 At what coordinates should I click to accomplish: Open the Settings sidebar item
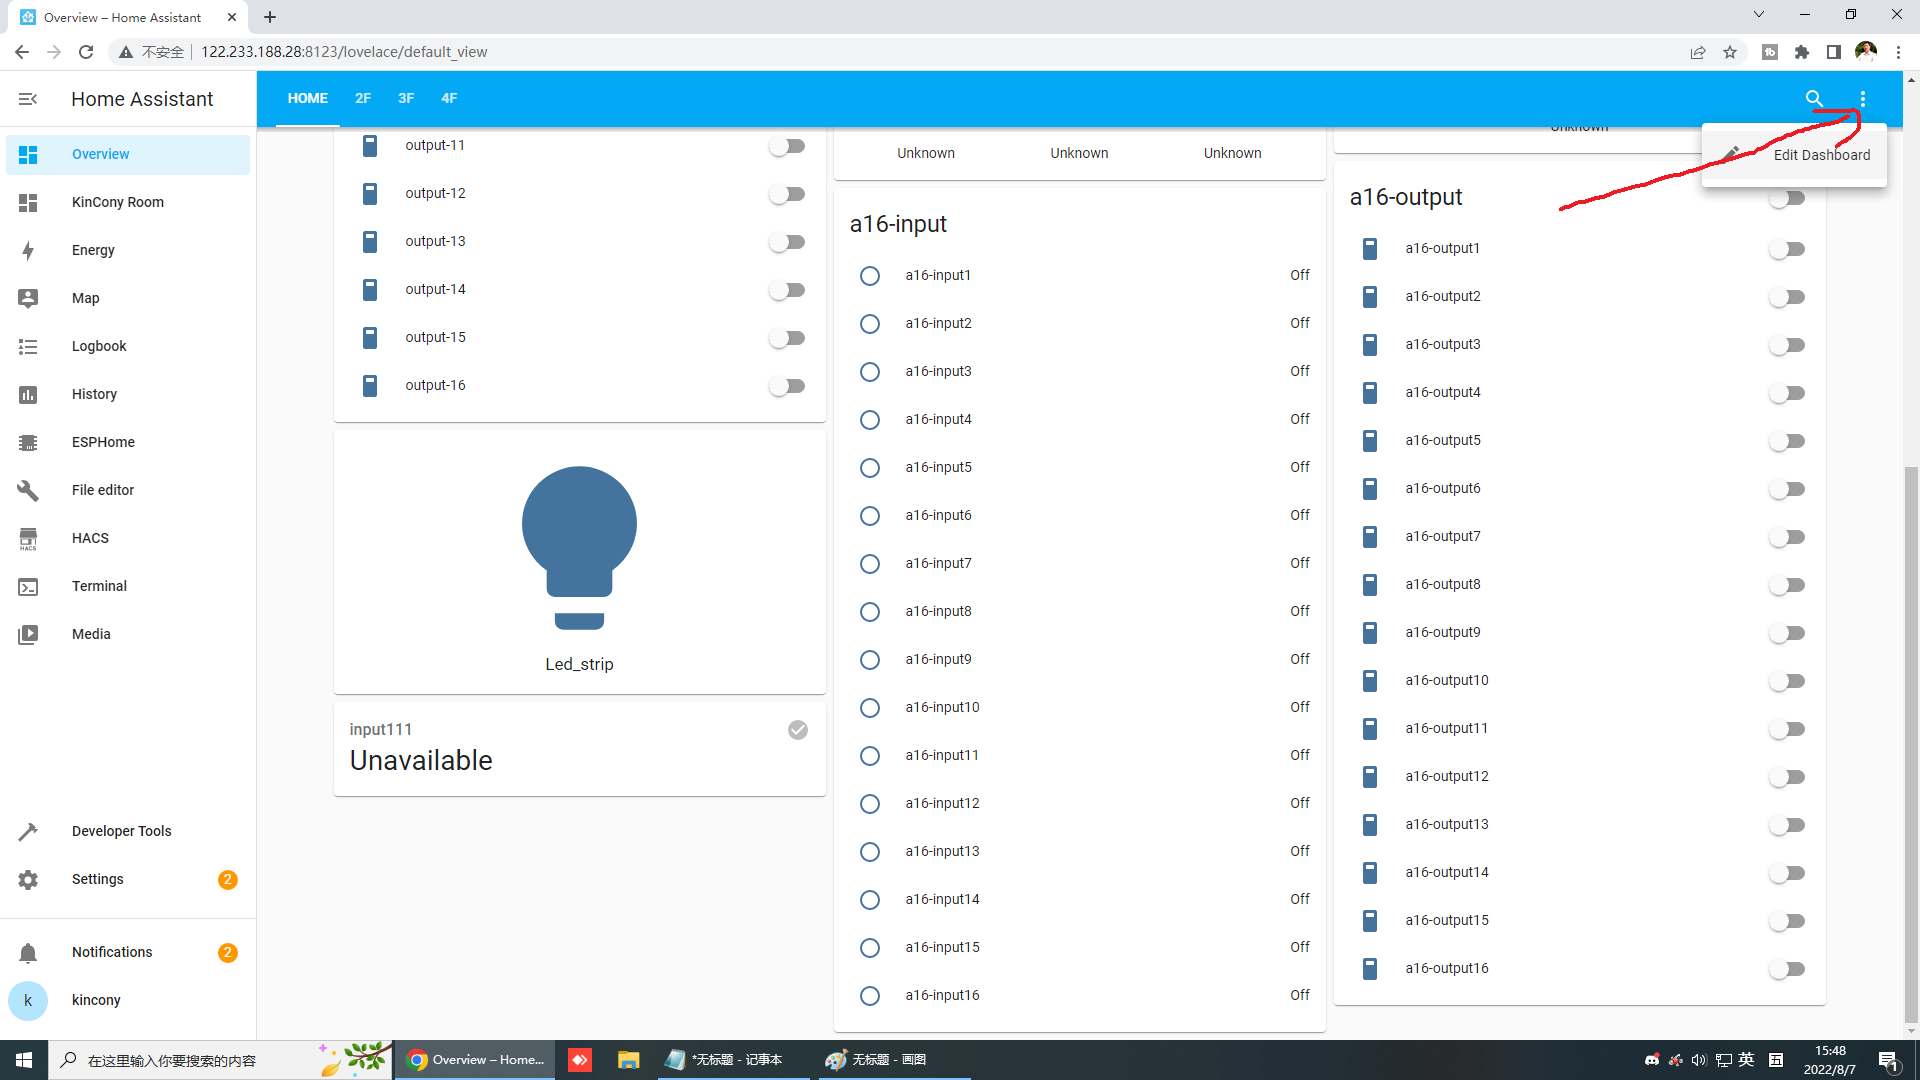(98, 879)
